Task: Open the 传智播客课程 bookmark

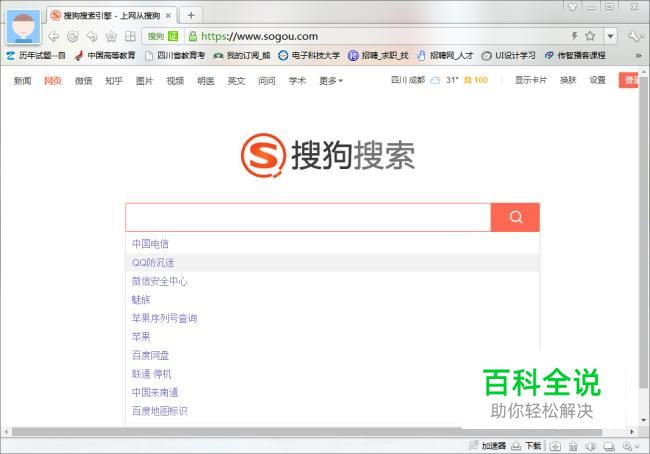Action: point(575,55)
